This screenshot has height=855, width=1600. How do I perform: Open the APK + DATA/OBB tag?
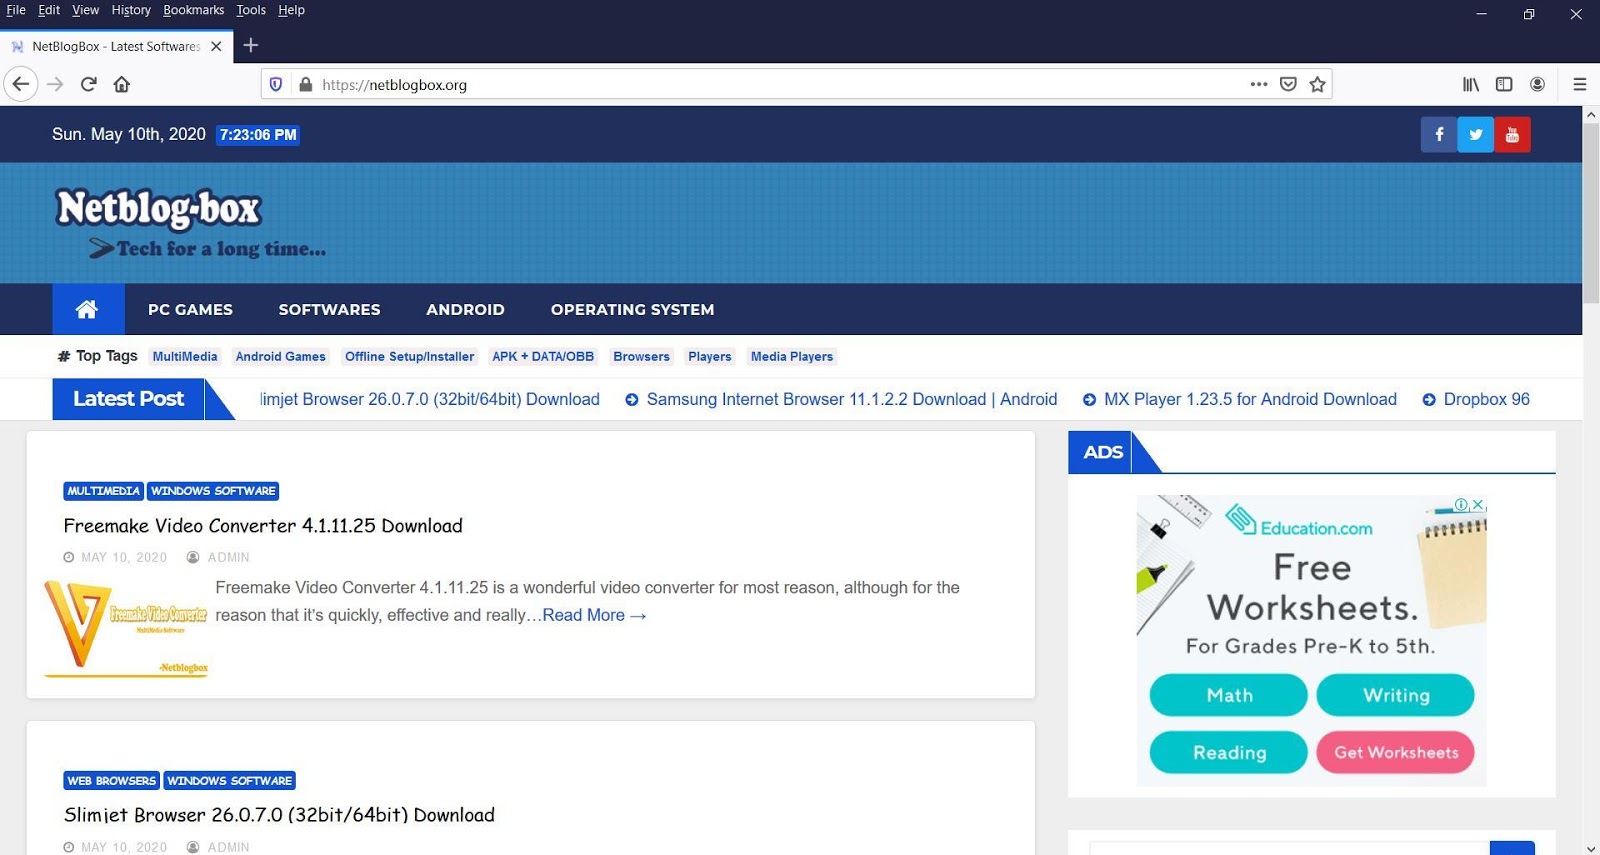pos(543,356)
